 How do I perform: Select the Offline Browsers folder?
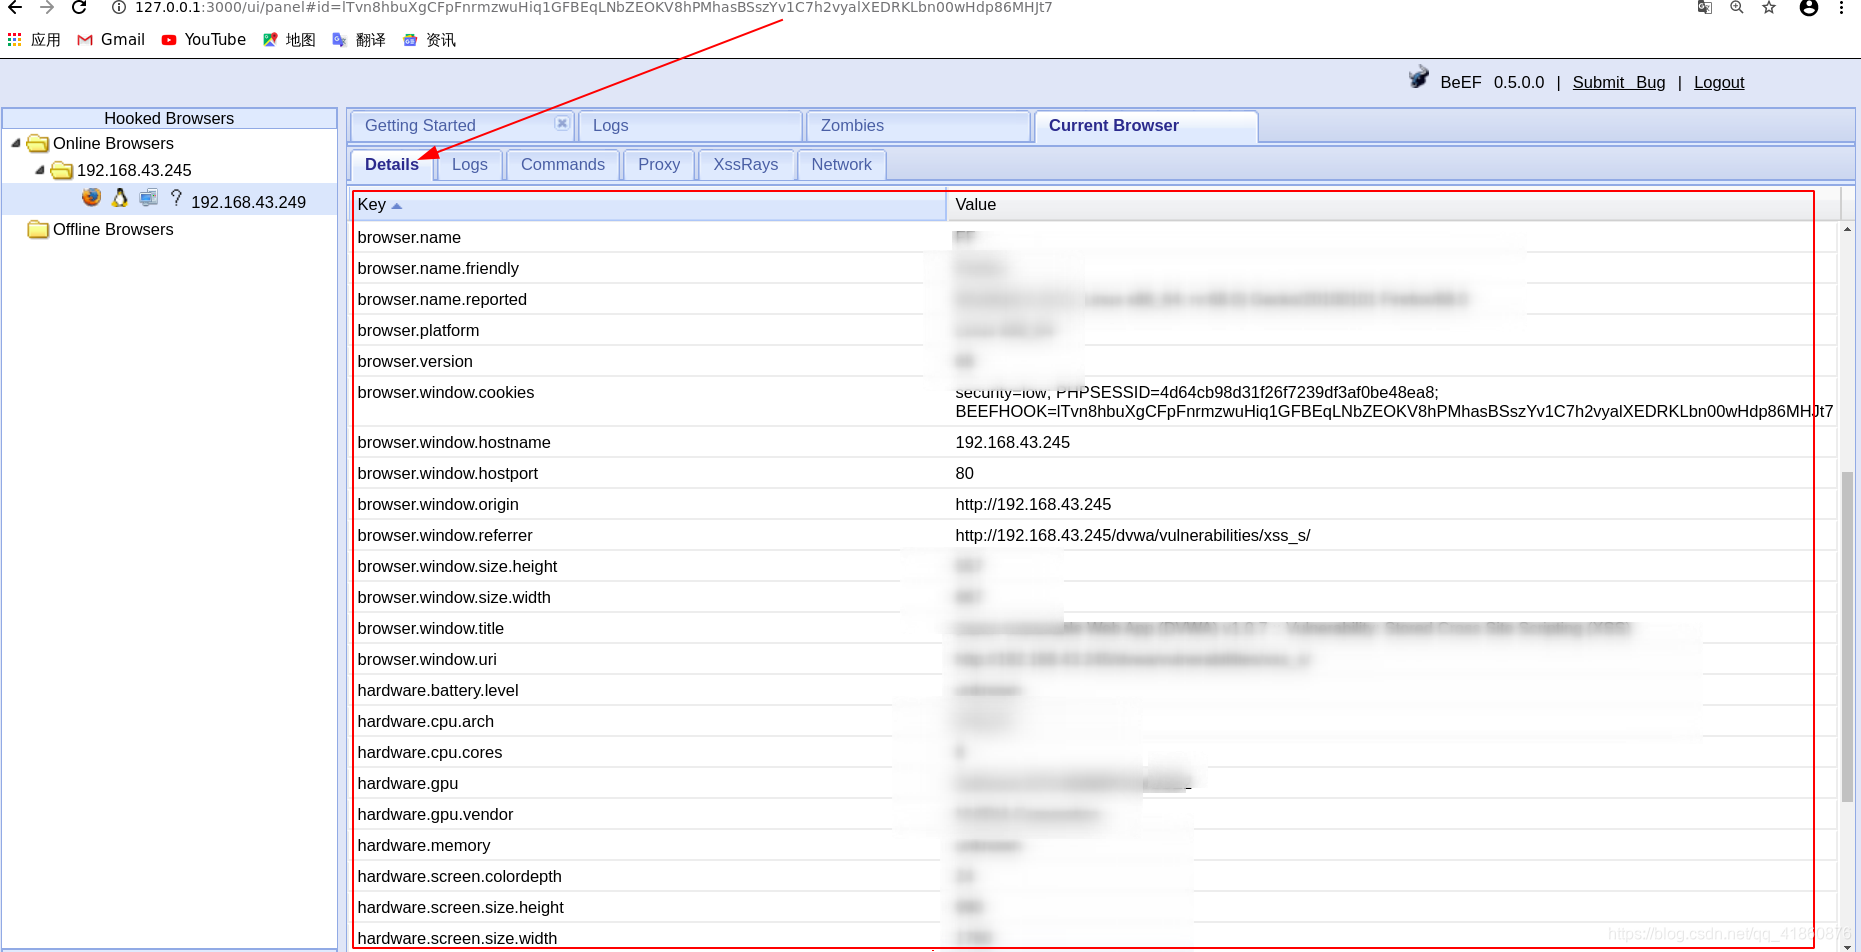coord(101,229)
